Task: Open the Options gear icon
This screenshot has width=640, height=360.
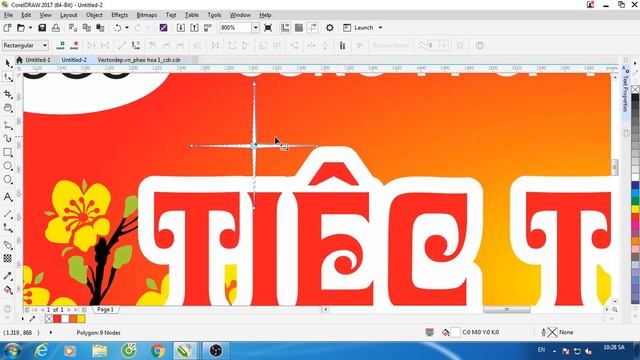Action: (x=329, y=28)
